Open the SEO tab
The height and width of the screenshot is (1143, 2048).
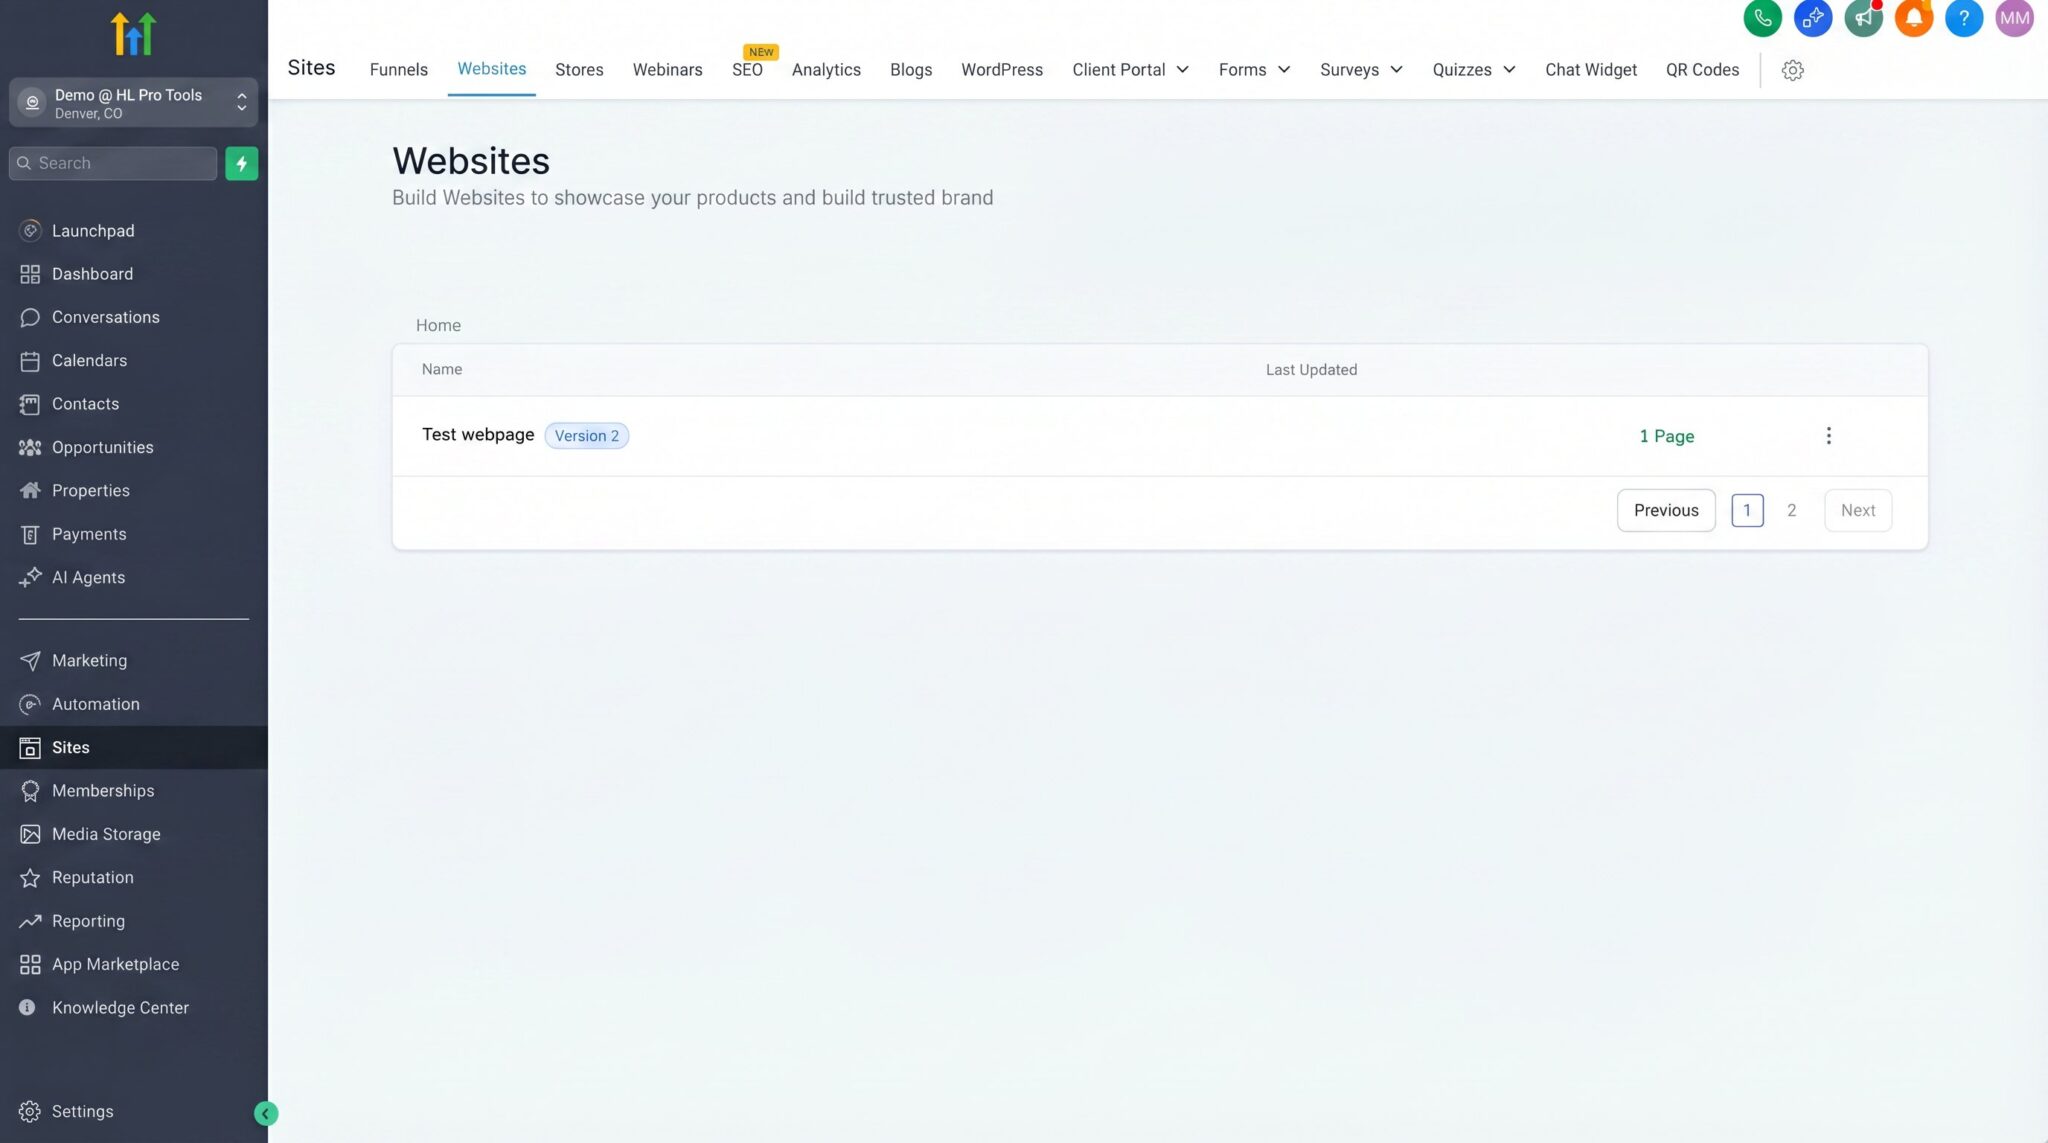coord(747,70)
